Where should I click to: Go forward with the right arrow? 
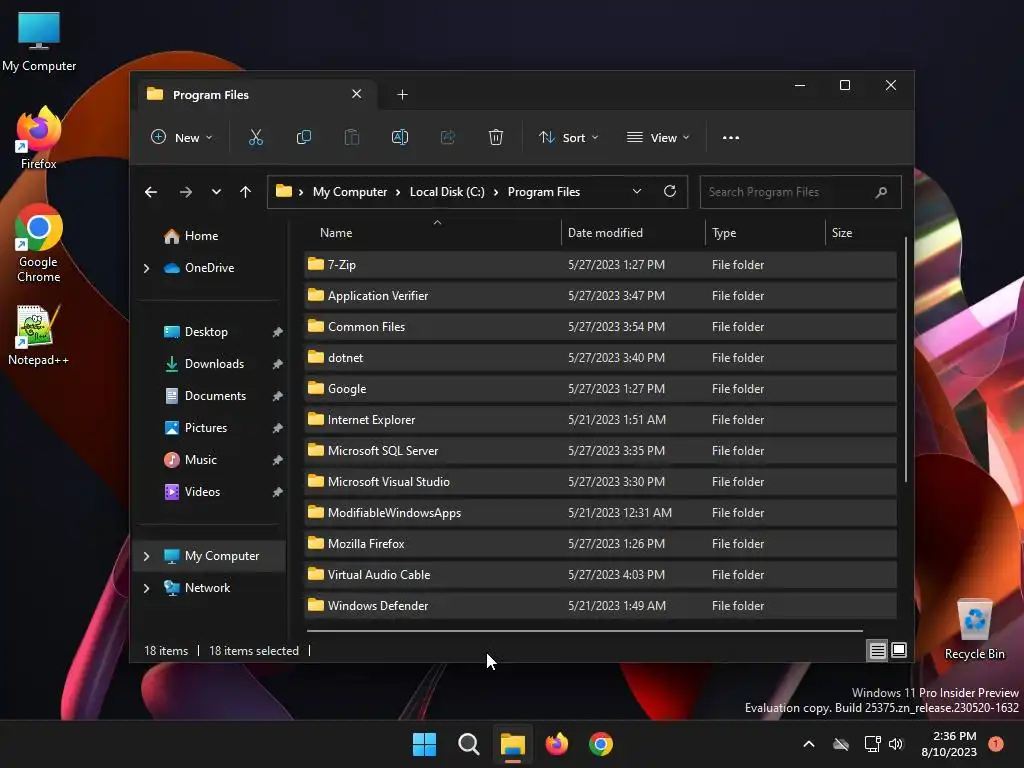pyautogui.click(x=185, y=192)
